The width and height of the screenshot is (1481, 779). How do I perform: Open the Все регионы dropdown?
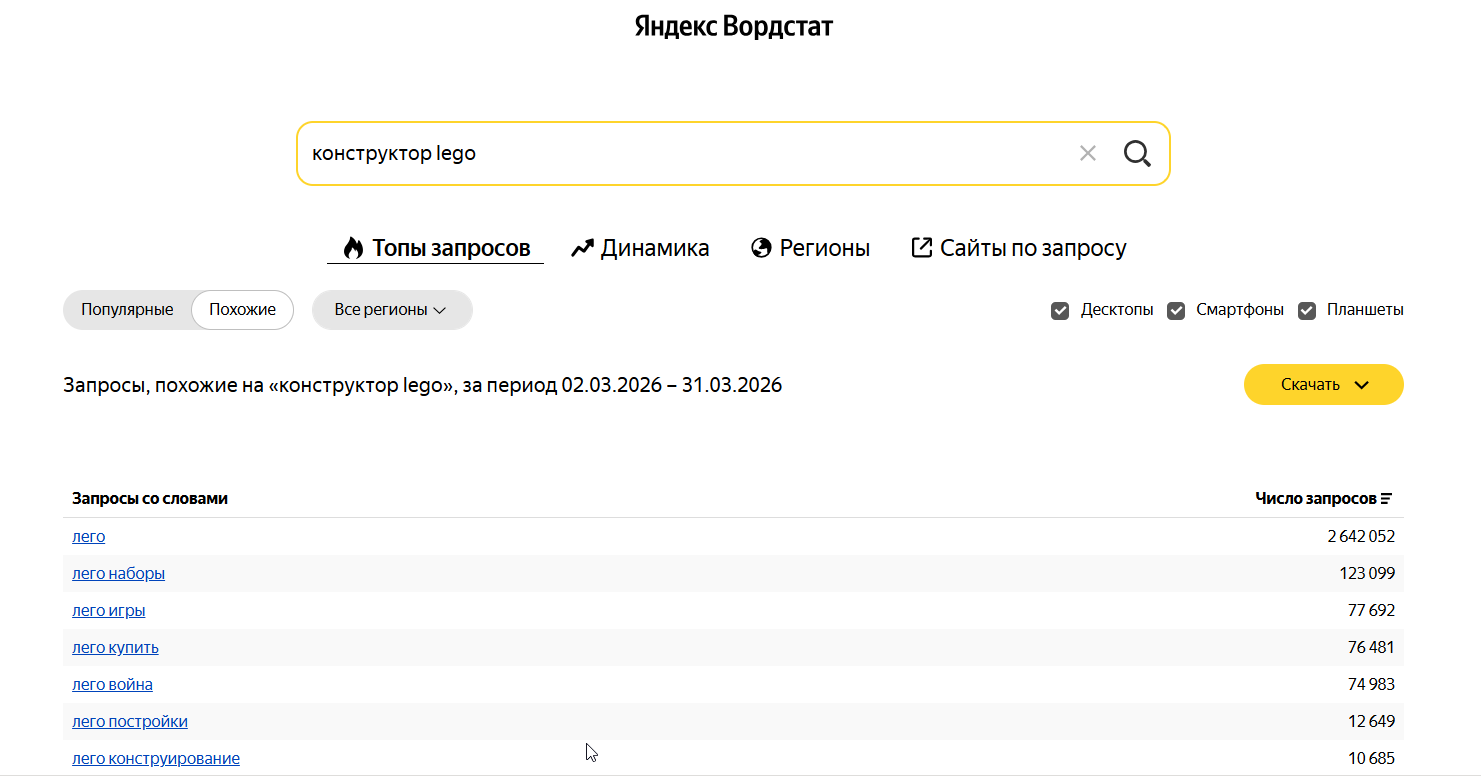point(392,310)
